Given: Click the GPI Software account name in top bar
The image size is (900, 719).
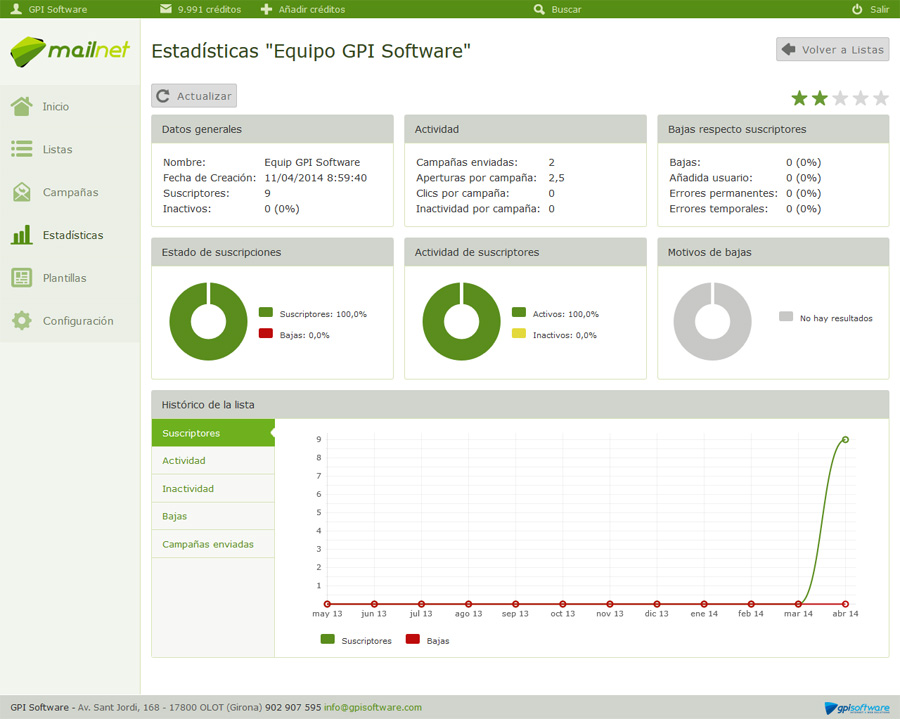Looking at the screenshot, I should [58, 10].
